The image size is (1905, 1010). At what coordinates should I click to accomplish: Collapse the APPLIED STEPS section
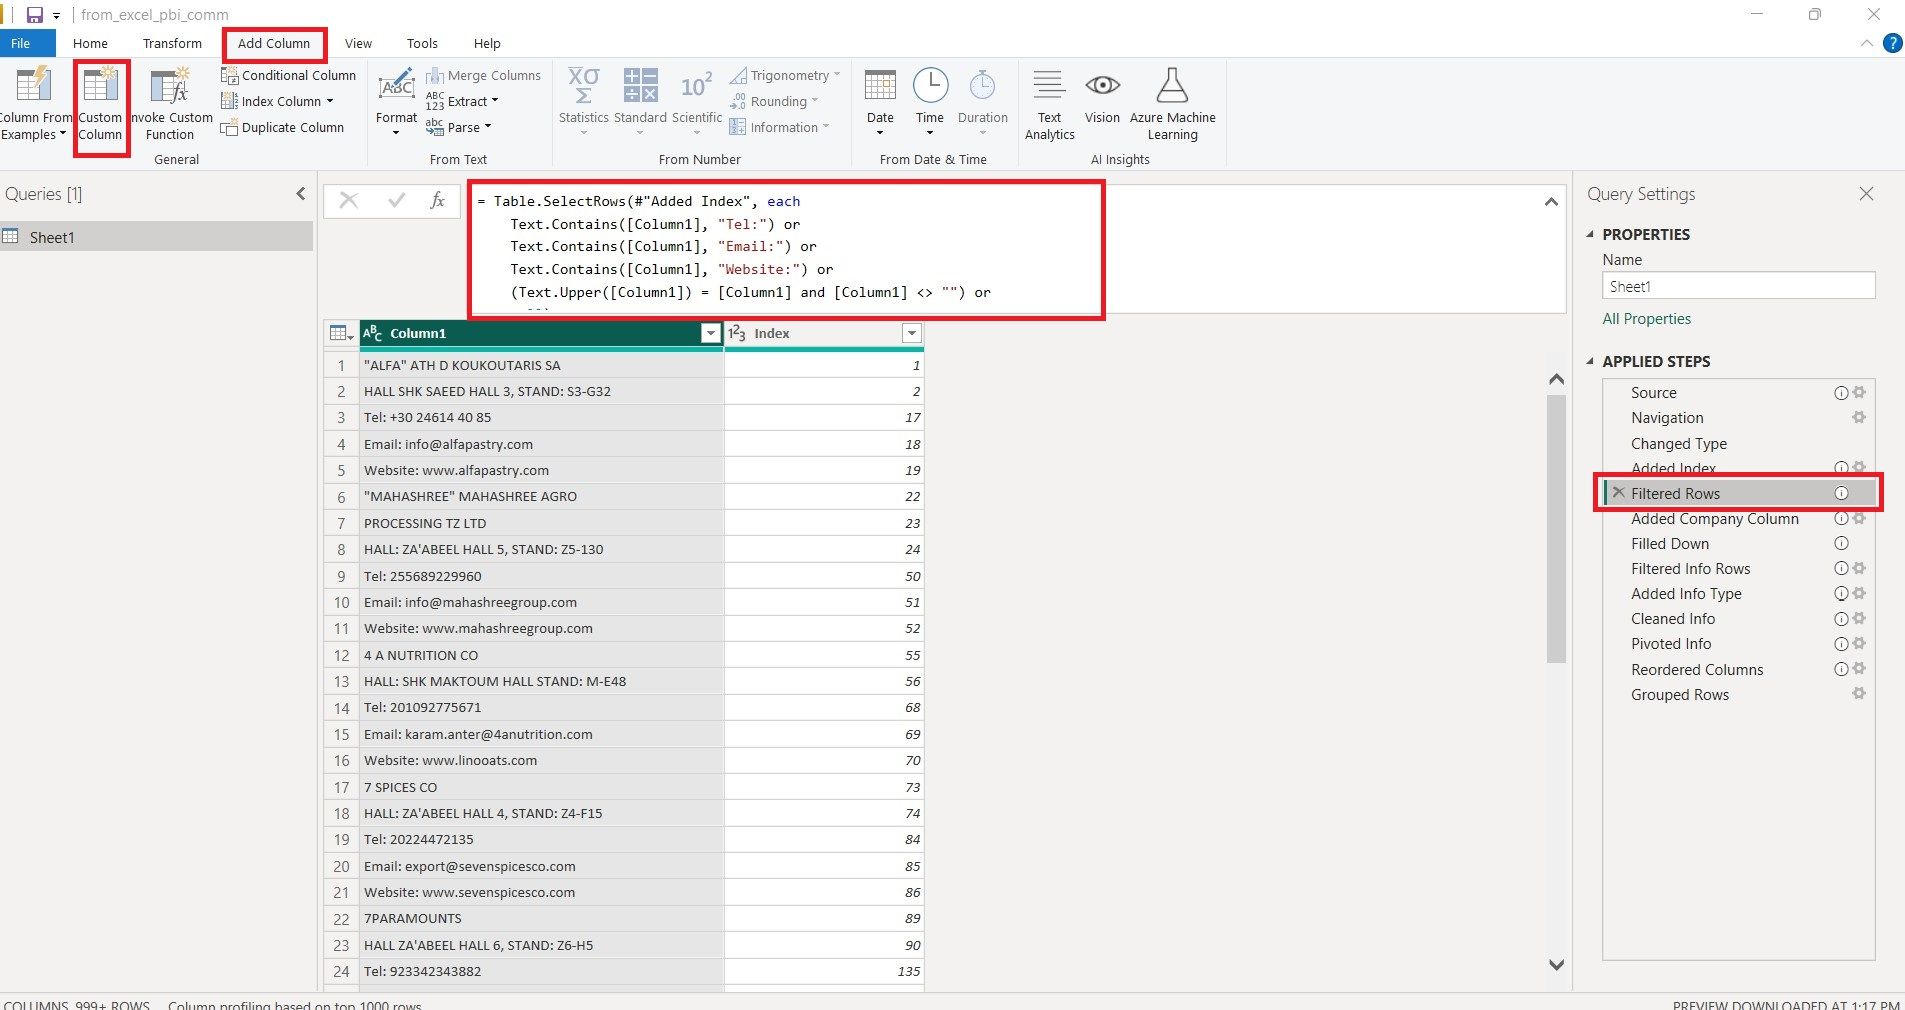click(x=1591, y=361)
